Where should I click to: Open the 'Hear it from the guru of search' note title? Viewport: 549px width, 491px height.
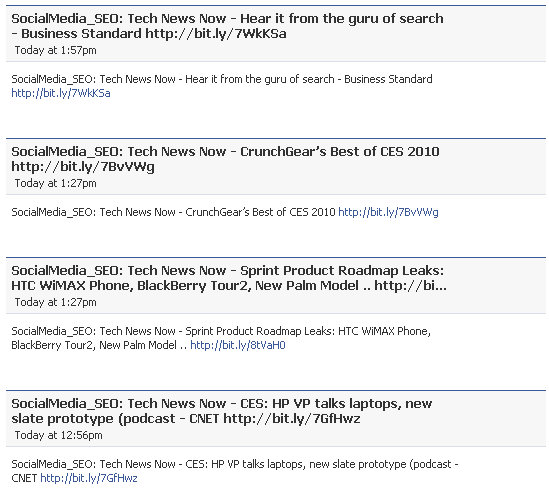click(227, 26)
